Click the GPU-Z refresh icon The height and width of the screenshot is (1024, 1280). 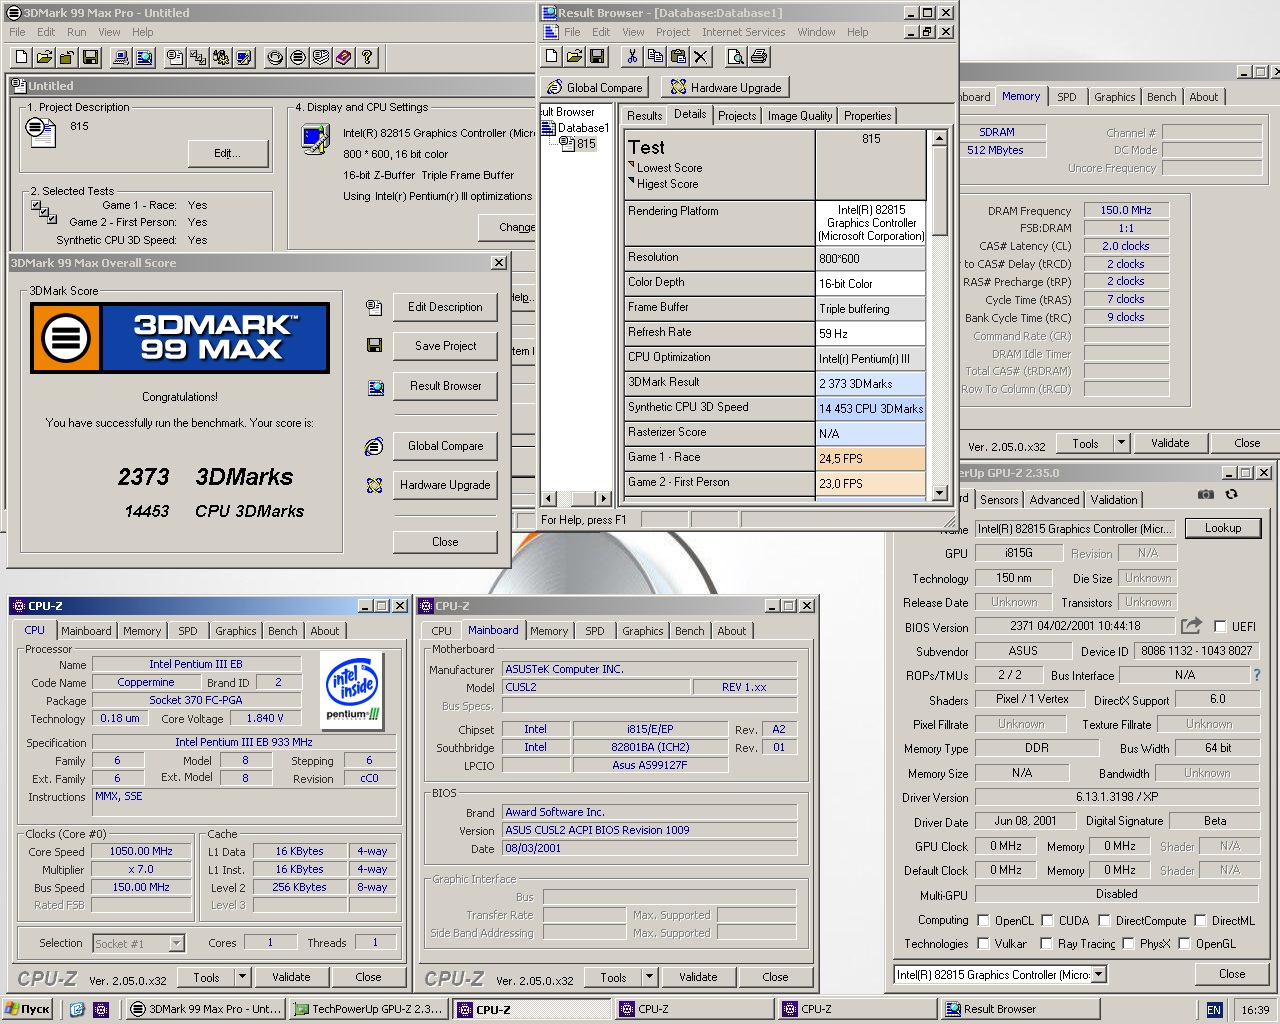click(1231, 494)
